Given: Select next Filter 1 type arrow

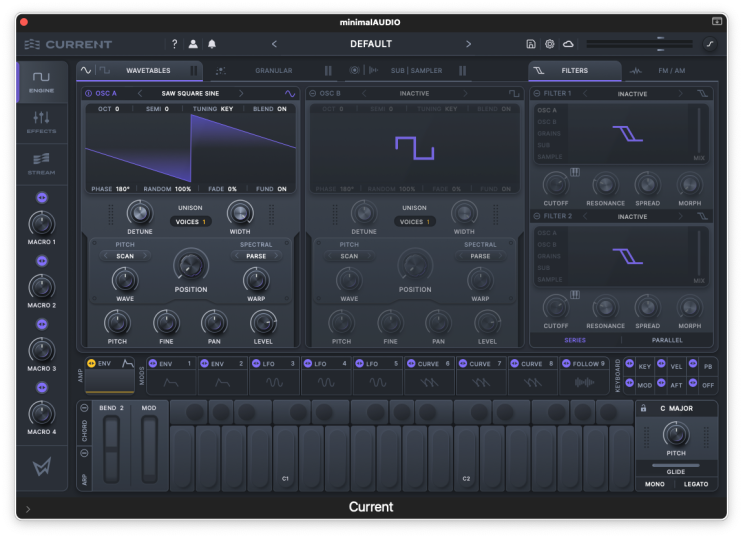Looking at the screenshot, I should coord(680,93).
